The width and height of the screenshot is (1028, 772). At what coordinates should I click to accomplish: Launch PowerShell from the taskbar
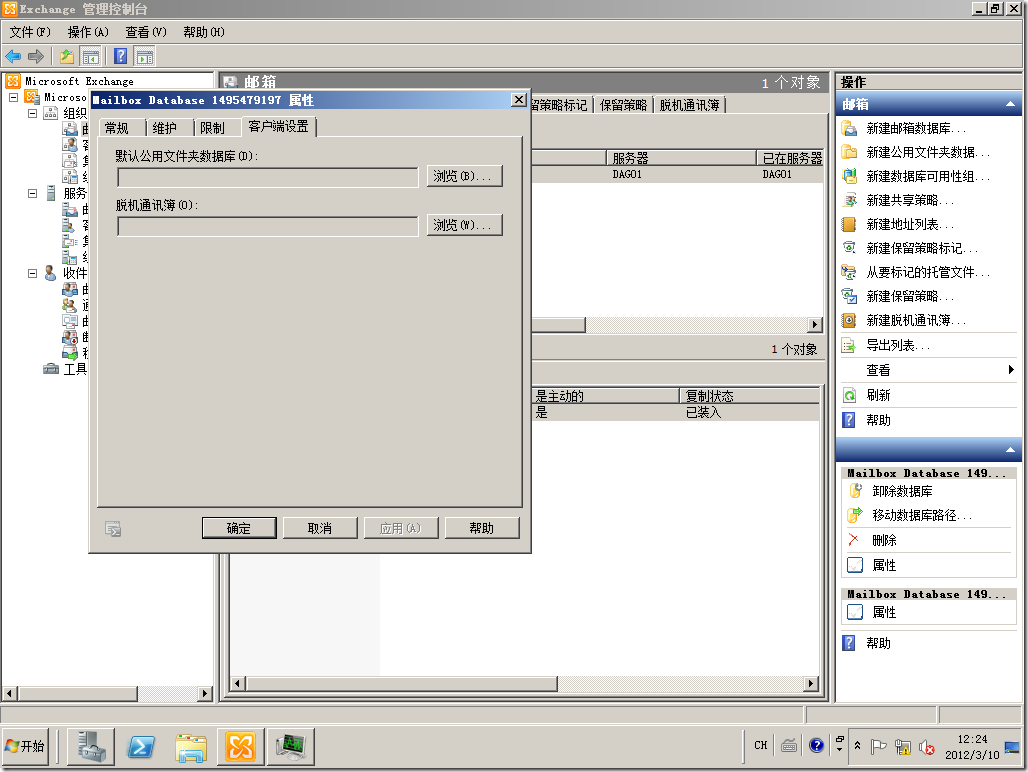(x=141, y=746)
